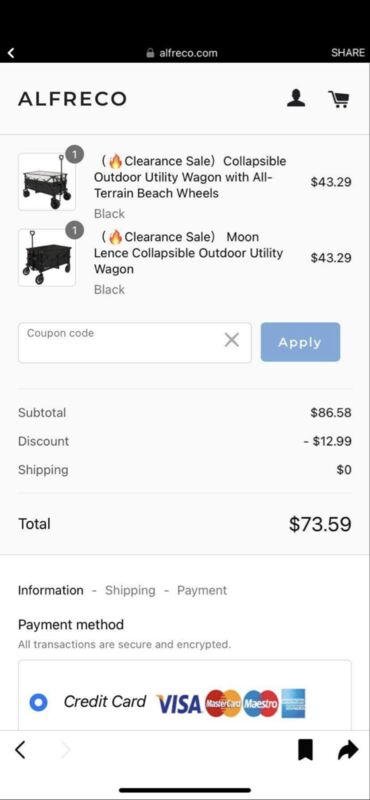
Task: Go to the Payment step
Action: [x=202, y=590]
